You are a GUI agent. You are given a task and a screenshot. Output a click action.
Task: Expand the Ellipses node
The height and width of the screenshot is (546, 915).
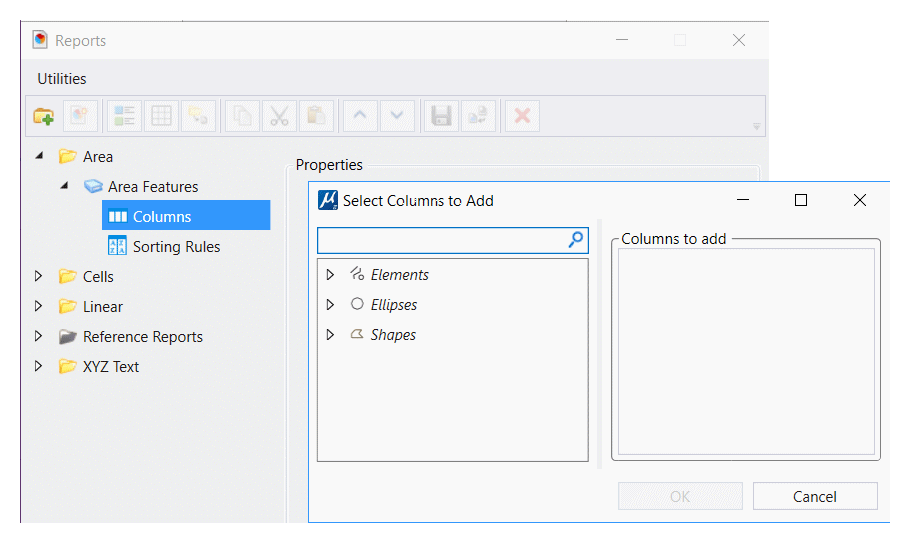click(x=330, y=305)
